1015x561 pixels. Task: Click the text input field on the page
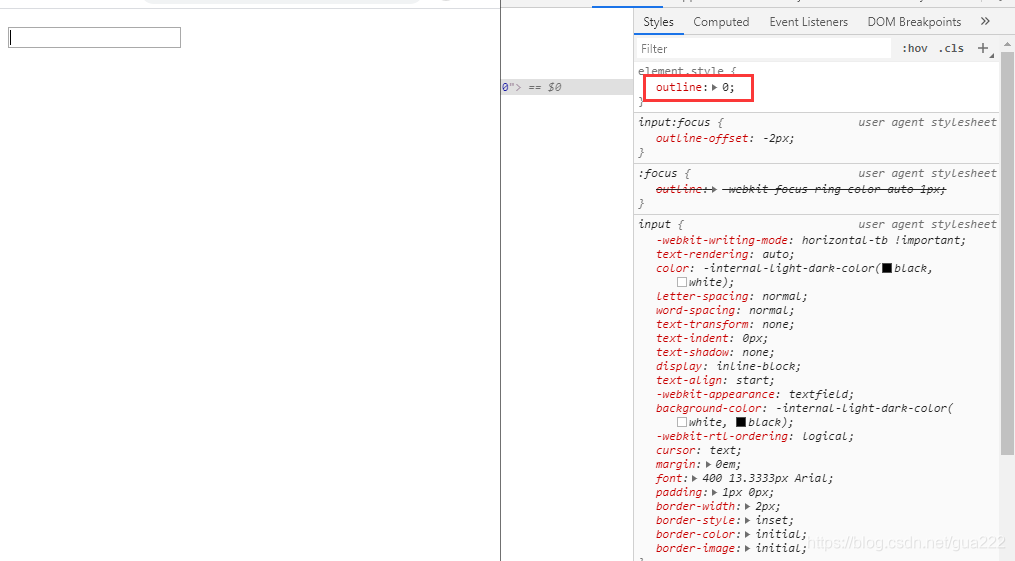pyautogui.click(x=95, y=38)
